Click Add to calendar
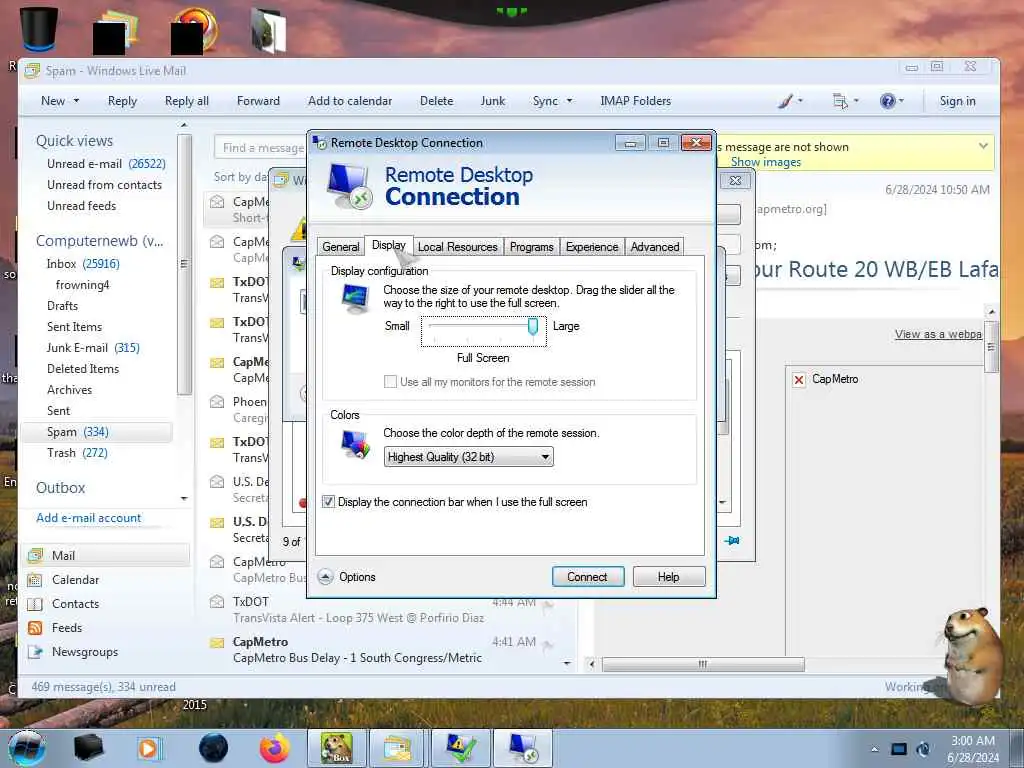Screen dimensions: 1024x768 click(350, 101)
